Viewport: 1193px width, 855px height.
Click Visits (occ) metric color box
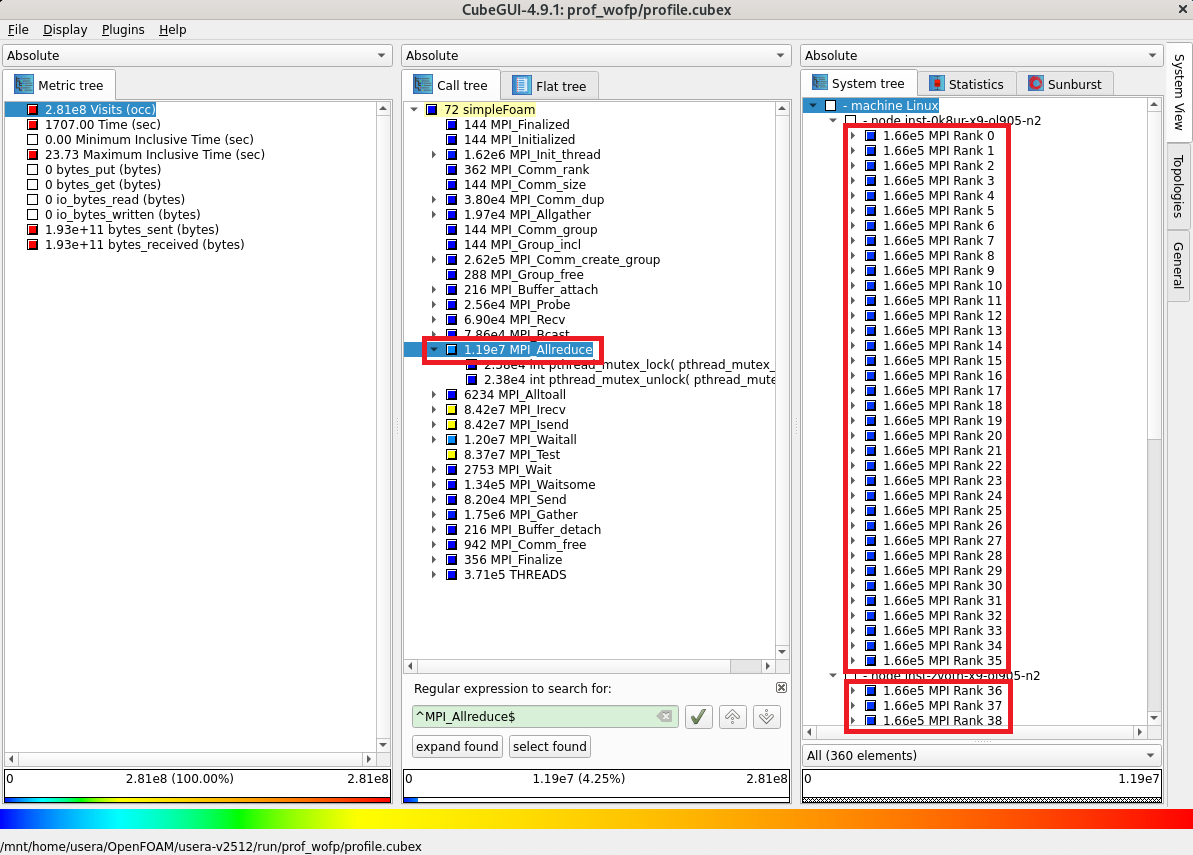click(x=33, y=110)
